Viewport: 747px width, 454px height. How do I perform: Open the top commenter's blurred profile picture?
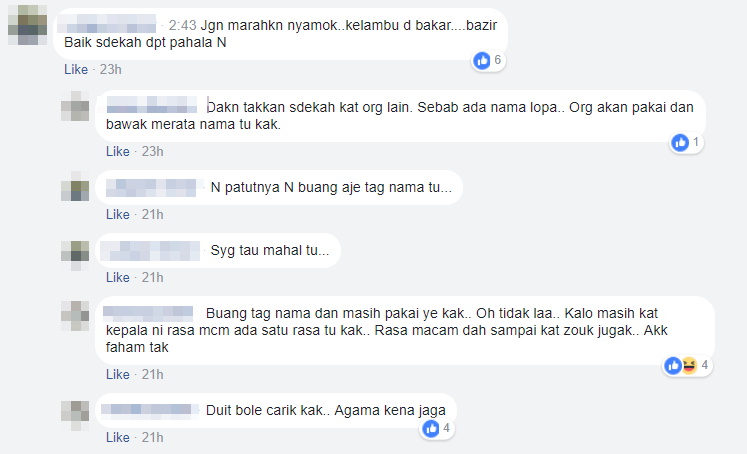28,25
